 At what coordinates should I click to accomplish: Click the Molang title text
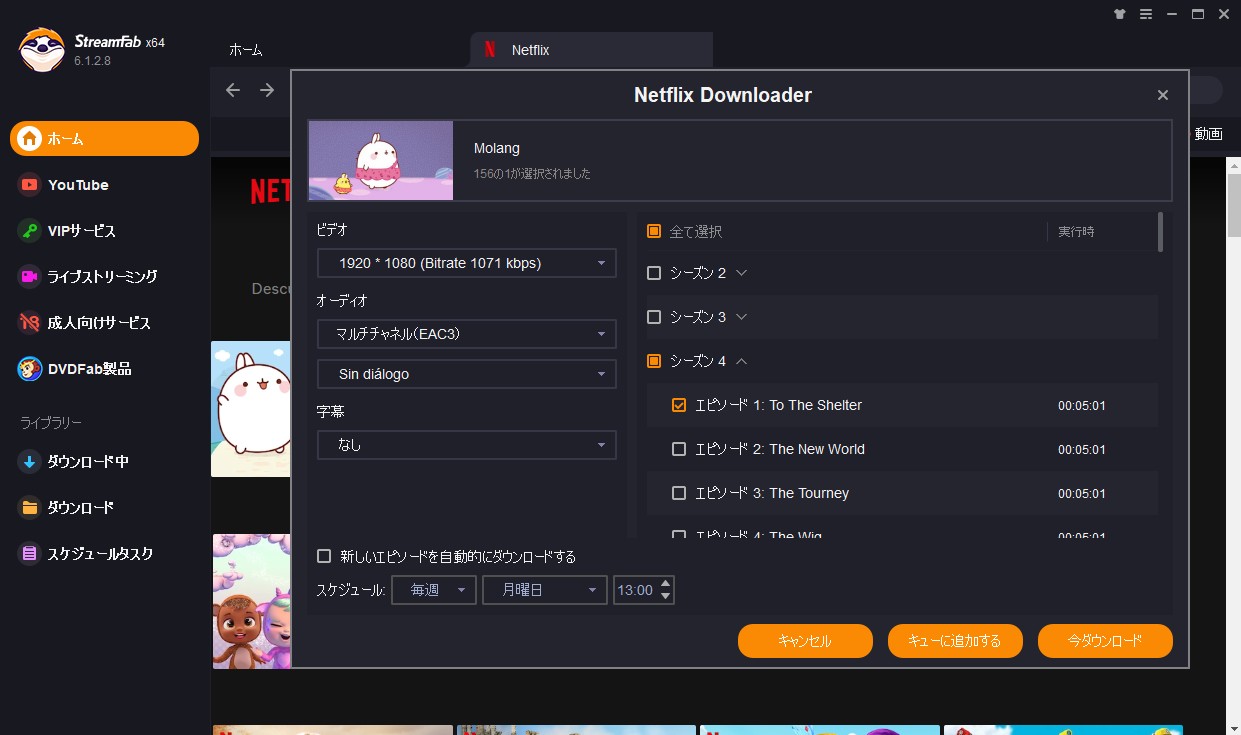tap(497, 148)
